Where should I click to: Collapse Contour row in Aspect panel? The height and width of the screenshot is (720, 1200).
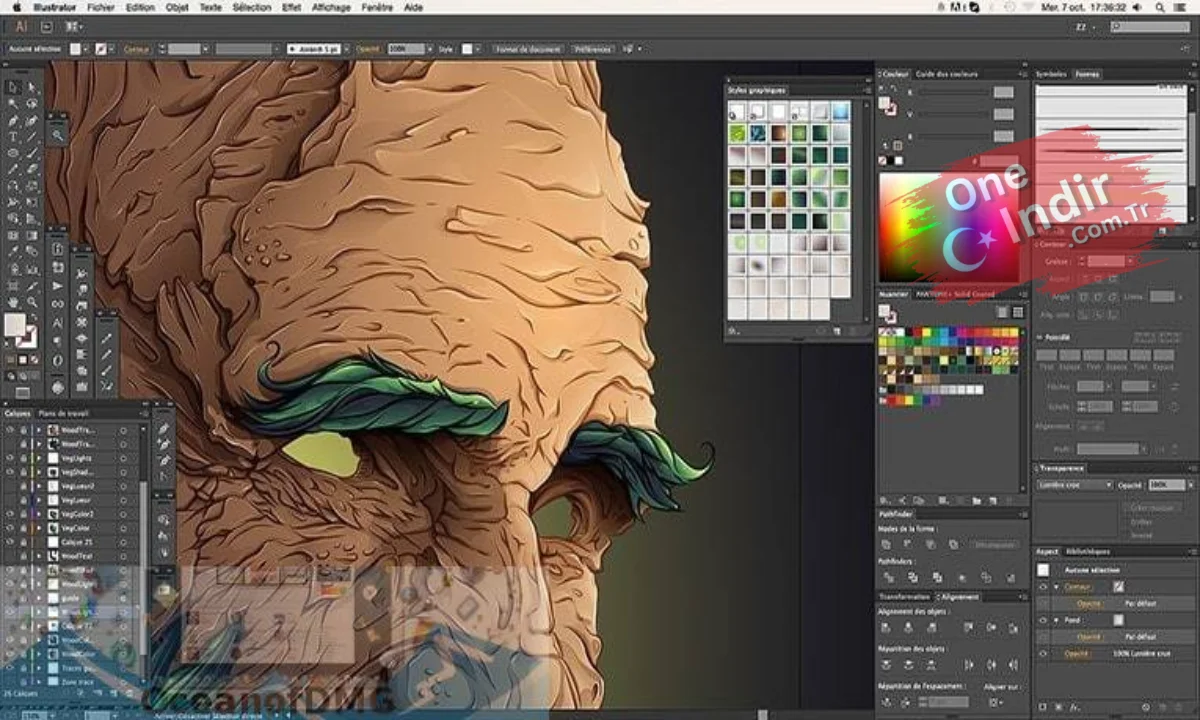tap(1057, 587)
